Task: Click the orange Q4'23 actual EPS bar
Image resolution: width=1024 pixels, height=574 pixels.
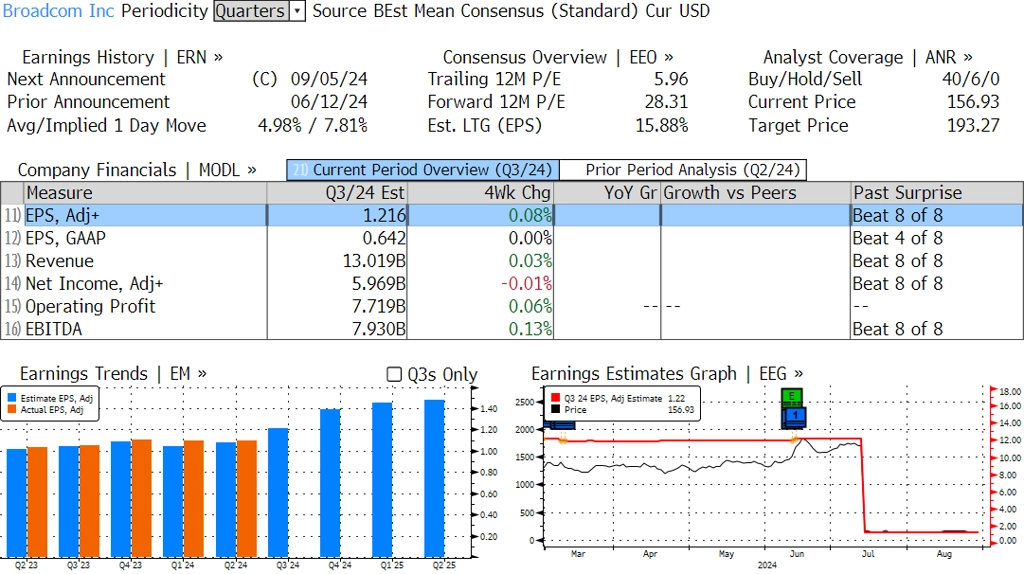Action: point(142,498)
